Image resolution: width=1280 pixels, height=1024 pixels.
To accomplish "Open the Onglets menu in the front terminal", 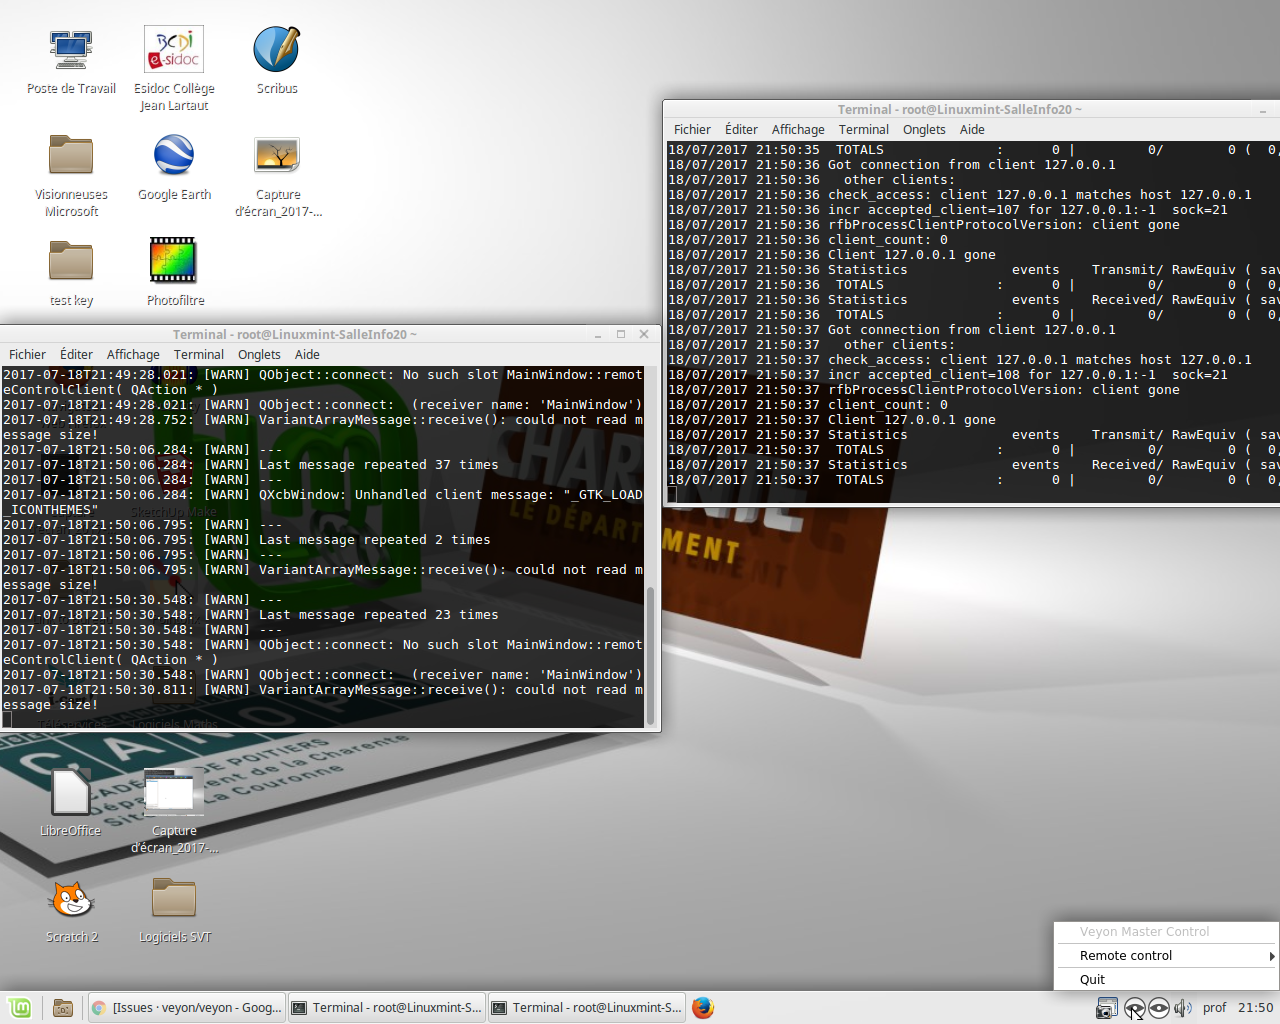I will (x=259, y=354).
